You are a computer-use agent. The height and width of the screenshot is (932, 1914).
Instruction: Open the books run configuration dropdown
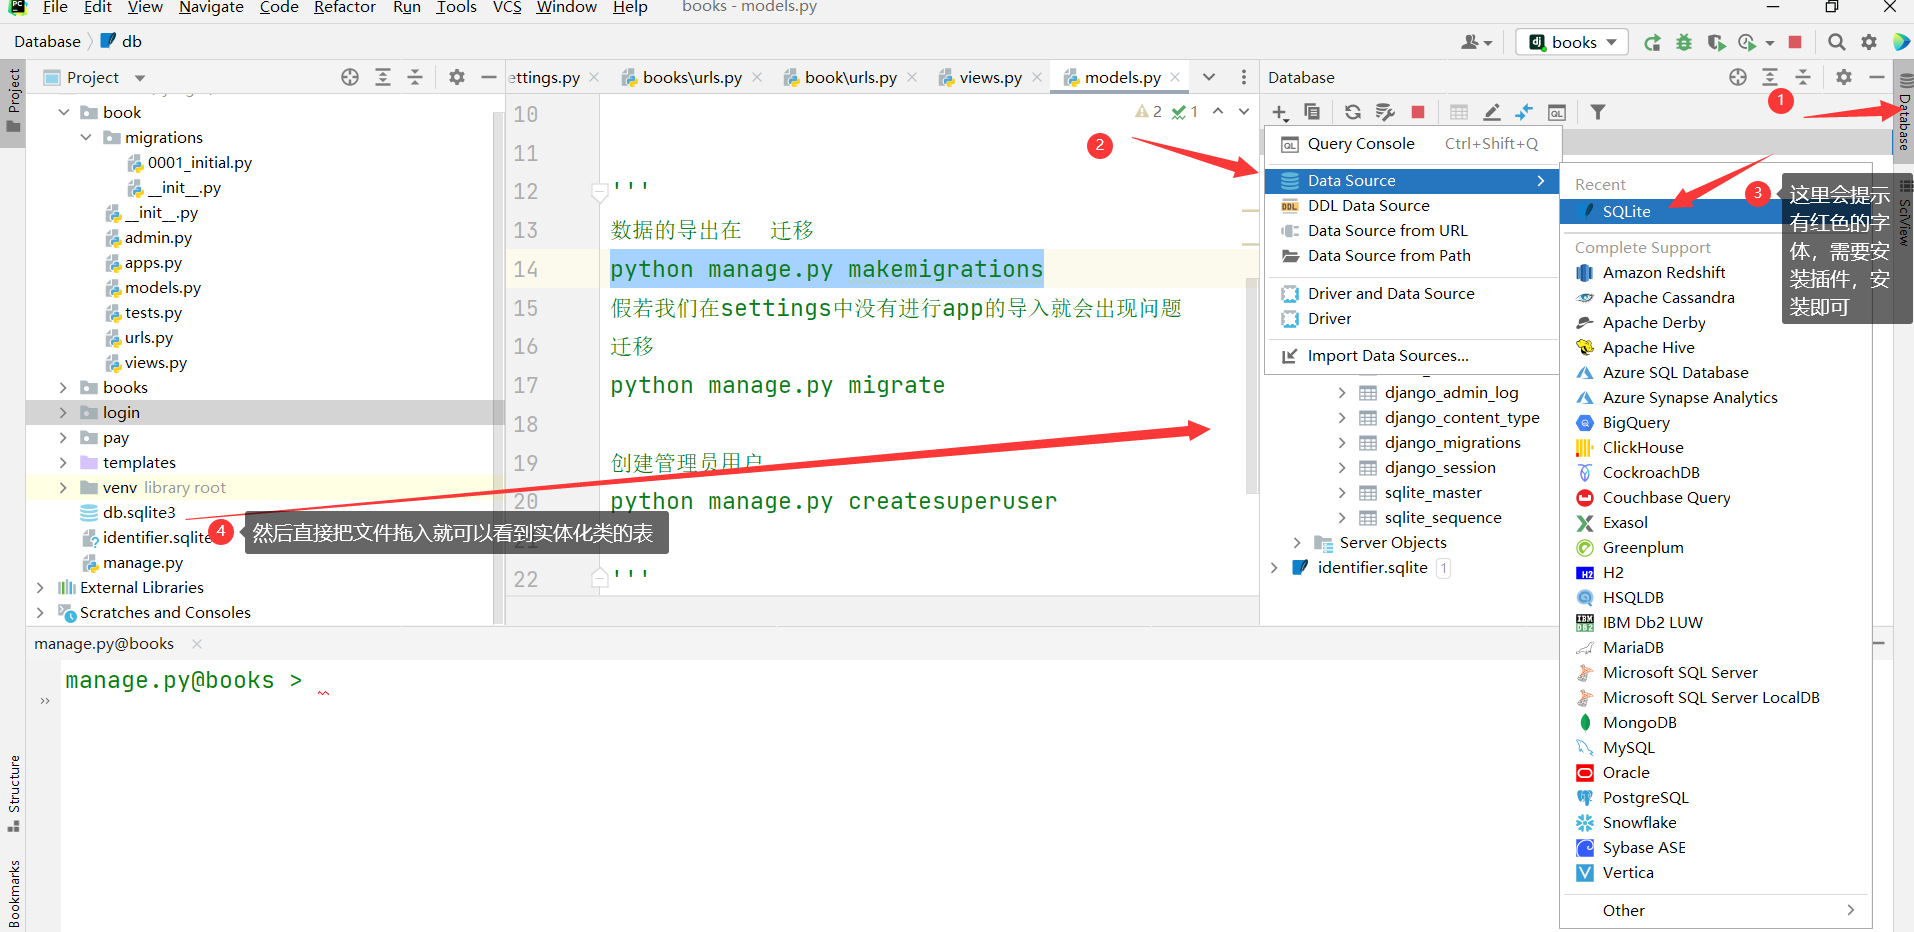(1572, 42)
